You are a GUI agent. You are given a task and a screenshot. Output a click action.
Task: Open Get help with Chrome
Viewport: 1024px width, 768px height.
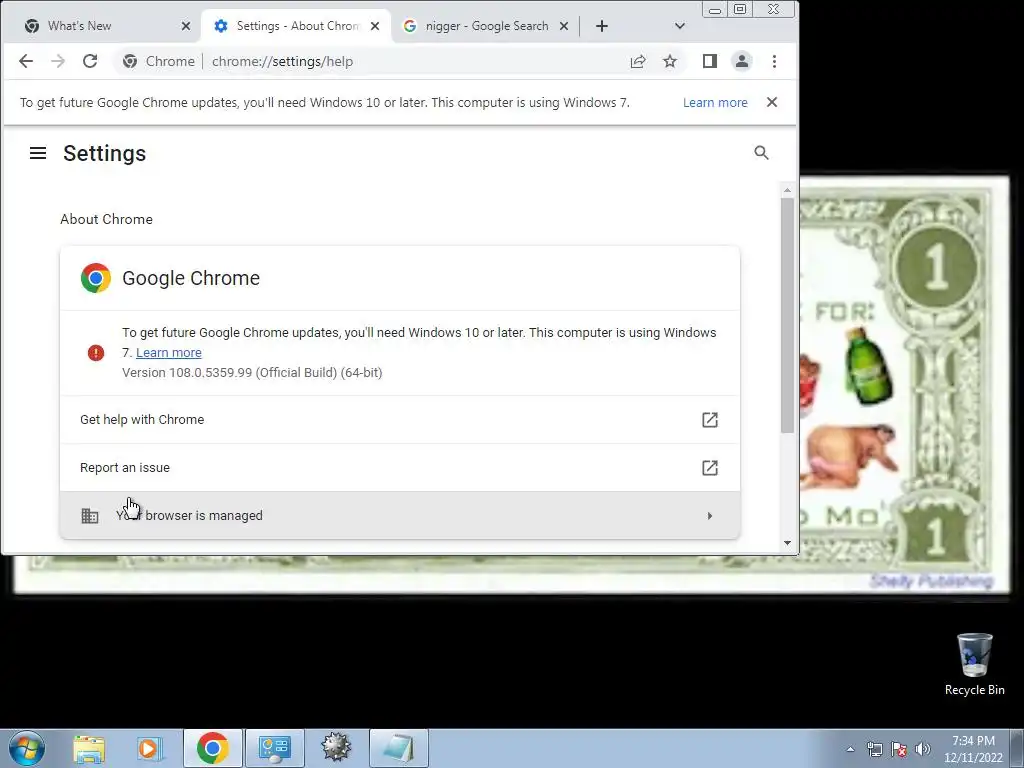400,420
